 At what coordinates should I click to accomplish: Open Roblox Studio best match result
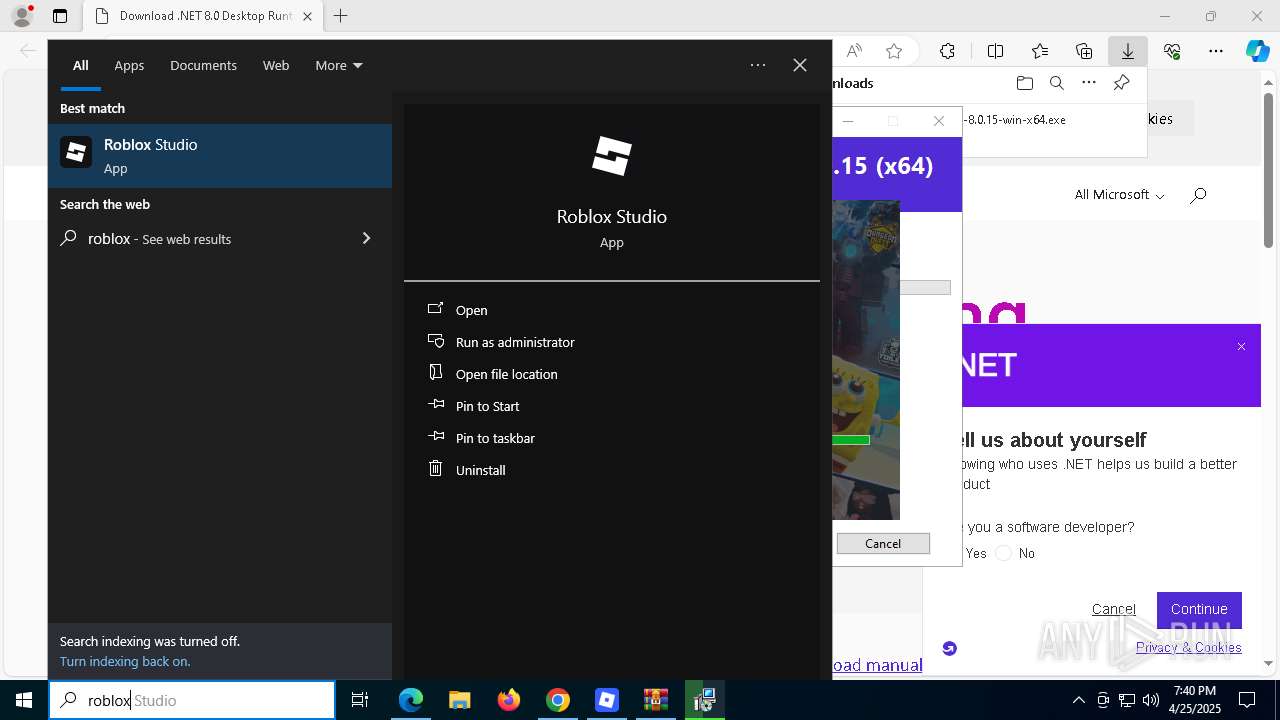click(220, 155)
